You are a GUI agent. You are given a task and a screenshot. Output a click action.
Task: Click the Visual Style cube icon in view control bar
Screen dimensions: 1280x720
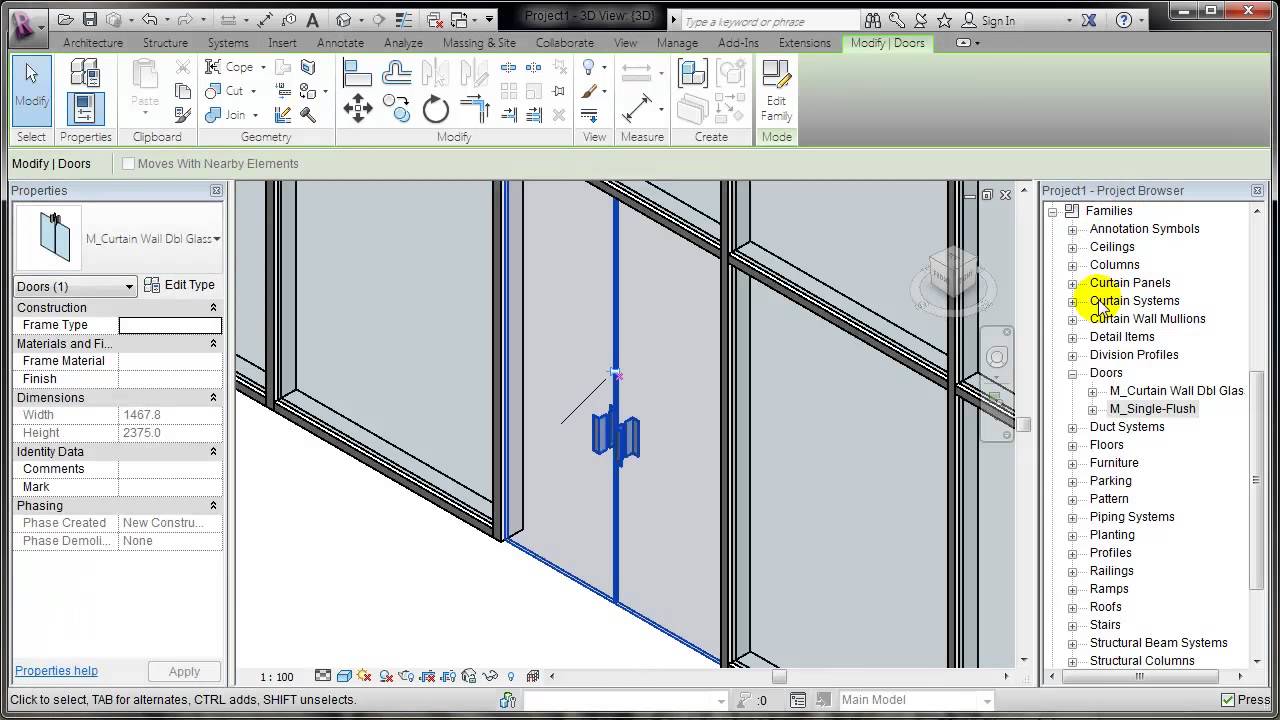tap(344, 676)
